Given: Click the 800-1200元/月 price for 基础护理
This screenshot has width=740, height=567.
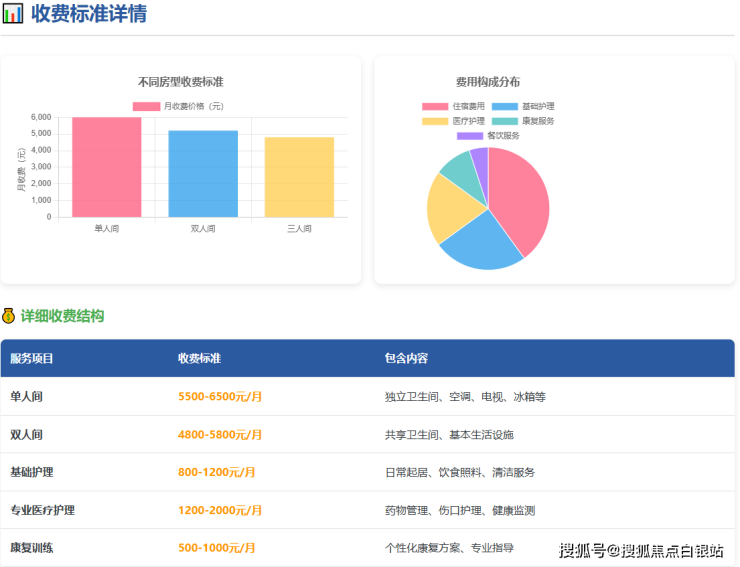Looking at the screenshot, I should (x=216, y=472).
